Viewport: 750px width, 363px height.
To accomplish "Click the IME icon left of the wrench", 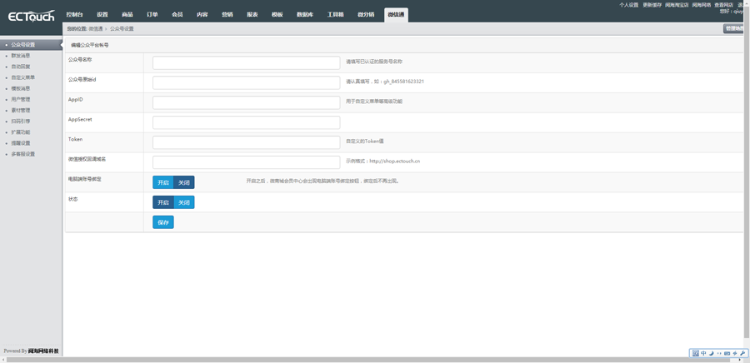I will pyautogui.click(x=735, y=353).
